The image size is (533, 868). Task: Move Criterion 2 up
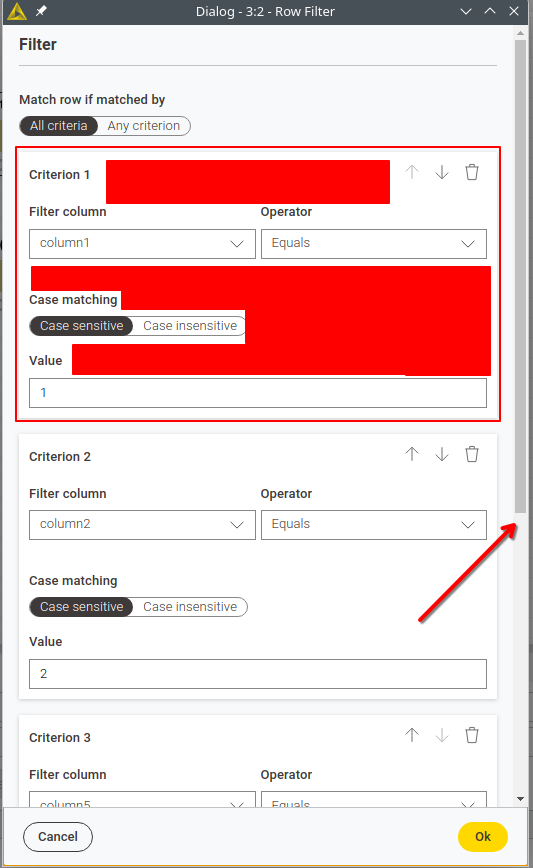coord(412,454)
